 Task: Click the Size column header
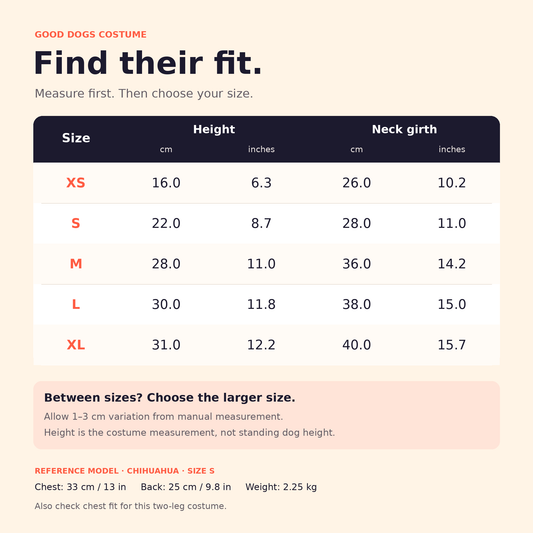(x=76, y=138)
